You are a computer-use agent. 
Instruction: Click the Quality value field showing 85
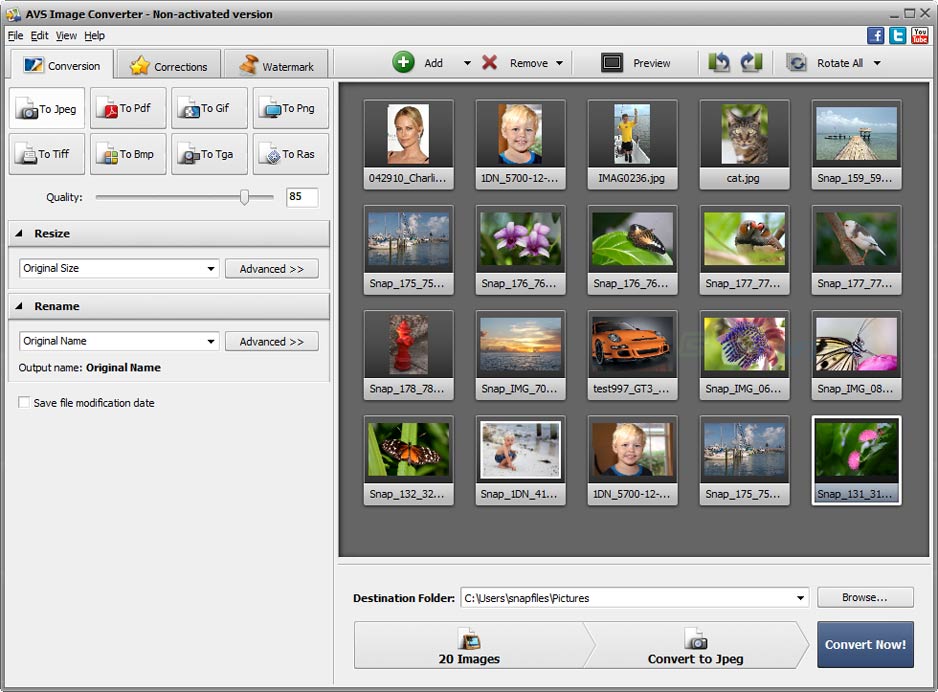click(302, 197)
